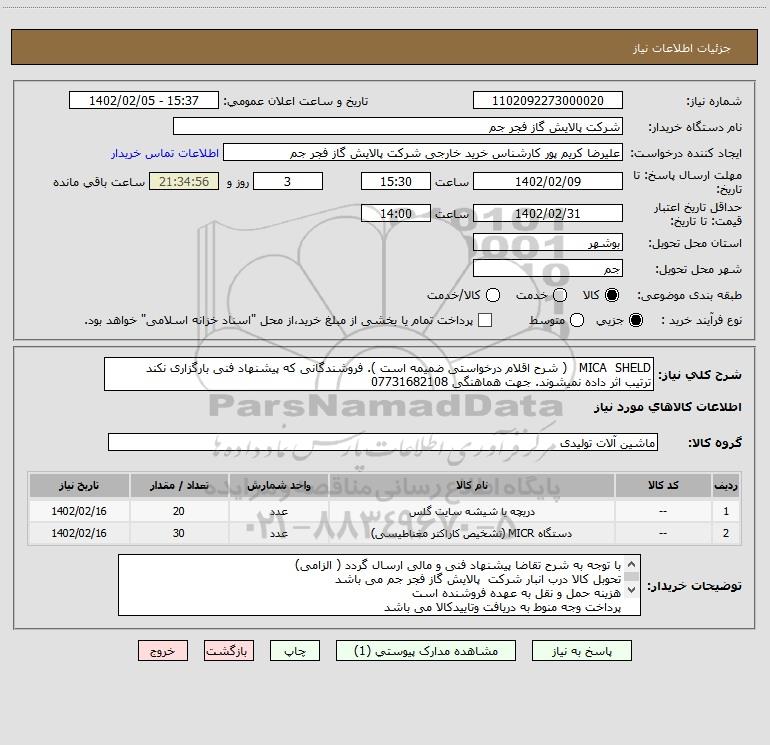This screenshot has height=745, width=770.
Task: Click the price validity date 1402/02/31
Action: click(x=548, y=213)
